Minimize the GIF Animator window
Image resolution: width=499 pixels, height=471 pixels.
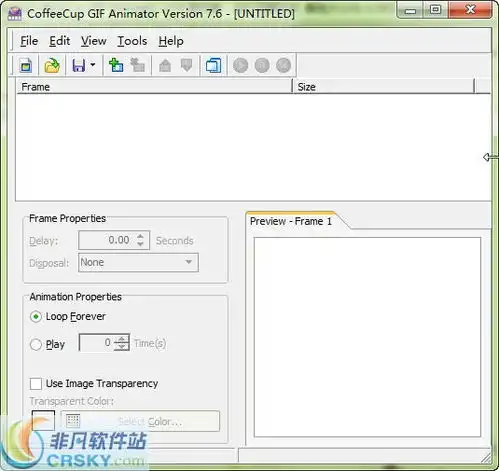[x=410, y=11]
